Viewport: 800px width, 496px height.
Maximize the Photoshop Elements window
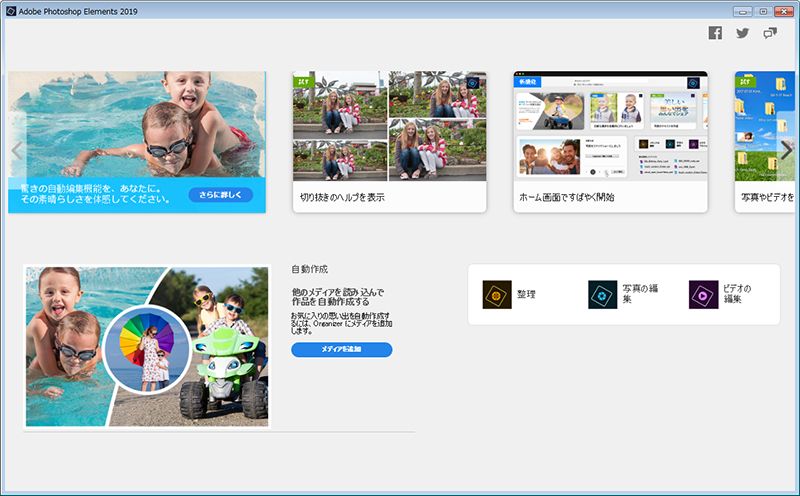point(763,11)
